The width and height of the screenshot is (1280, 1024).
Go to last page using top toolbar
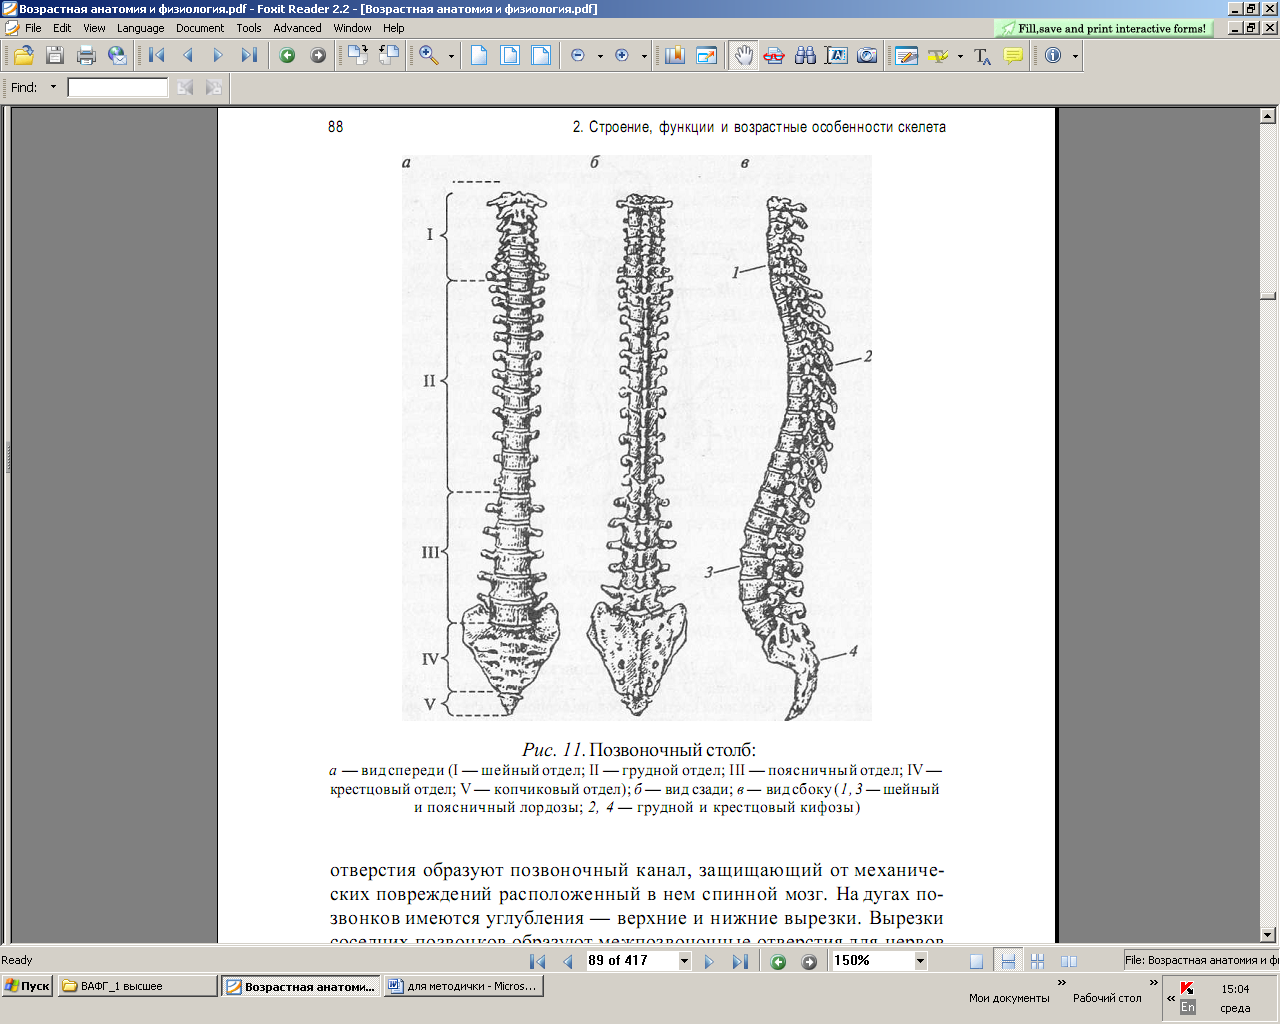coord(249,56)
